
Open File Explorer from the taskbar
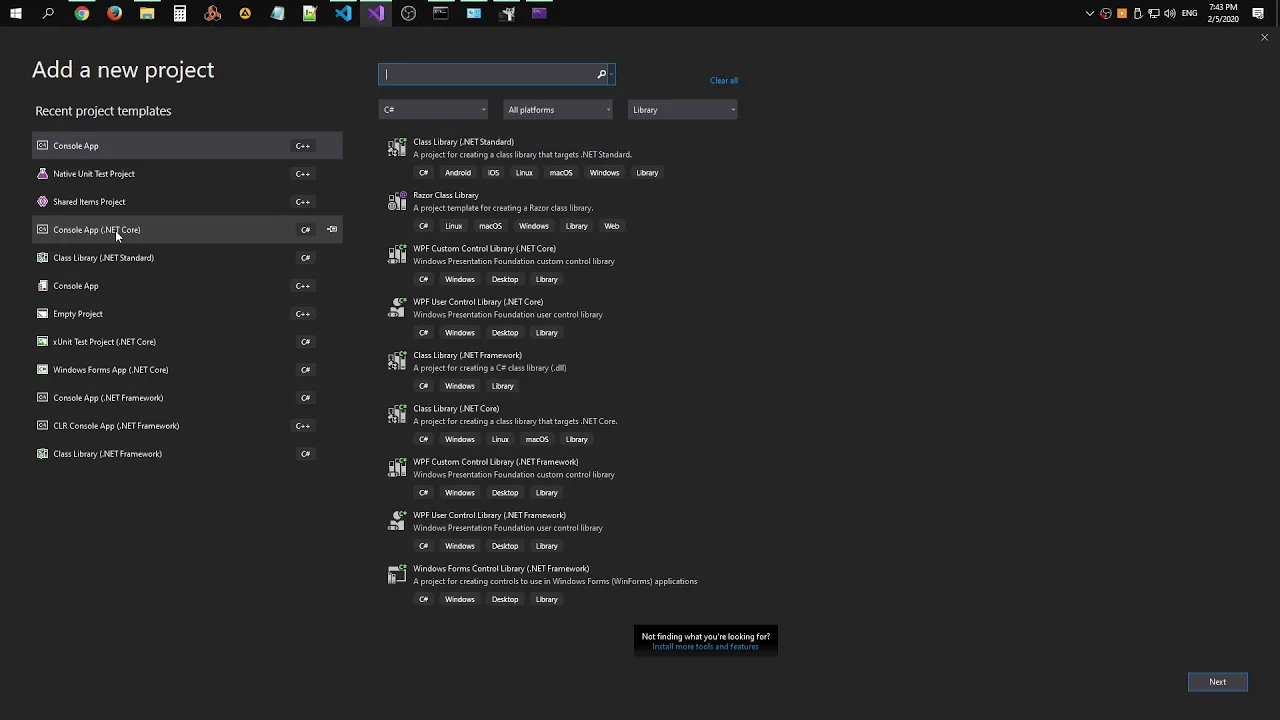point(147,13)
